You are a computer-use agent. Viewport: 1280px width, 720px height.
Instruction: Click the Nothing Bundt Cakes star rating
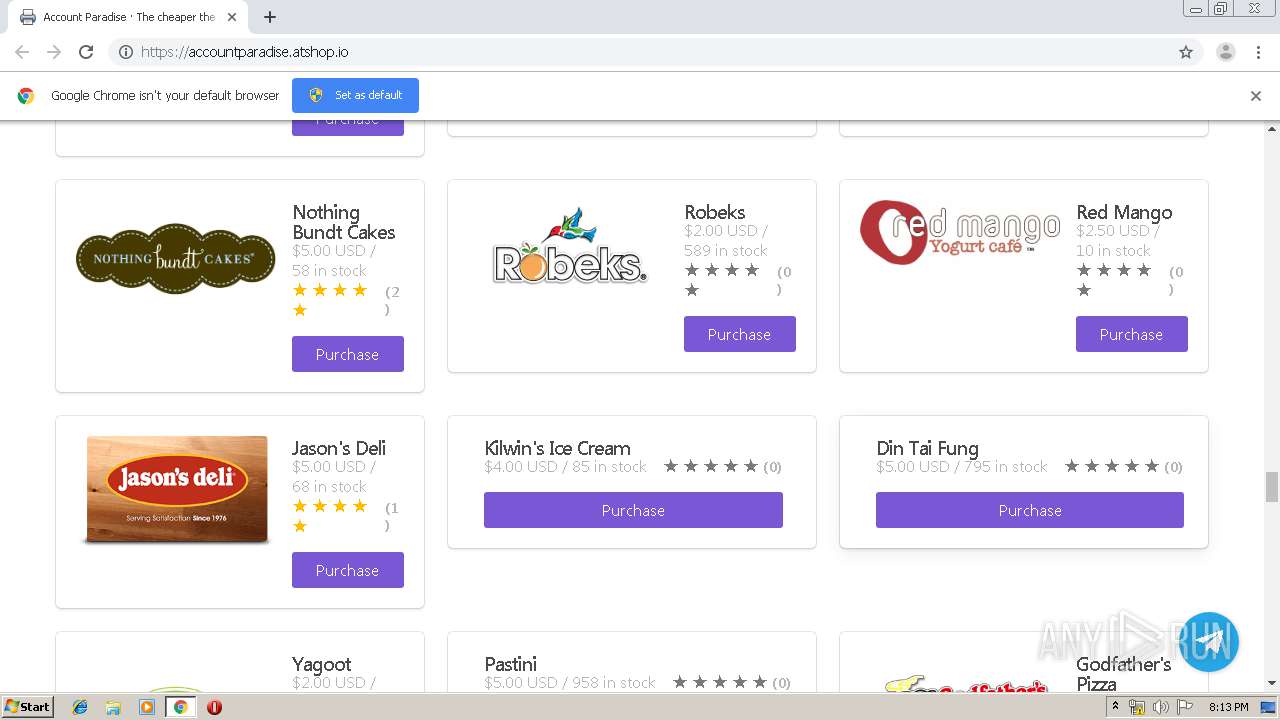pyautogui.click(x=331, y=300)
